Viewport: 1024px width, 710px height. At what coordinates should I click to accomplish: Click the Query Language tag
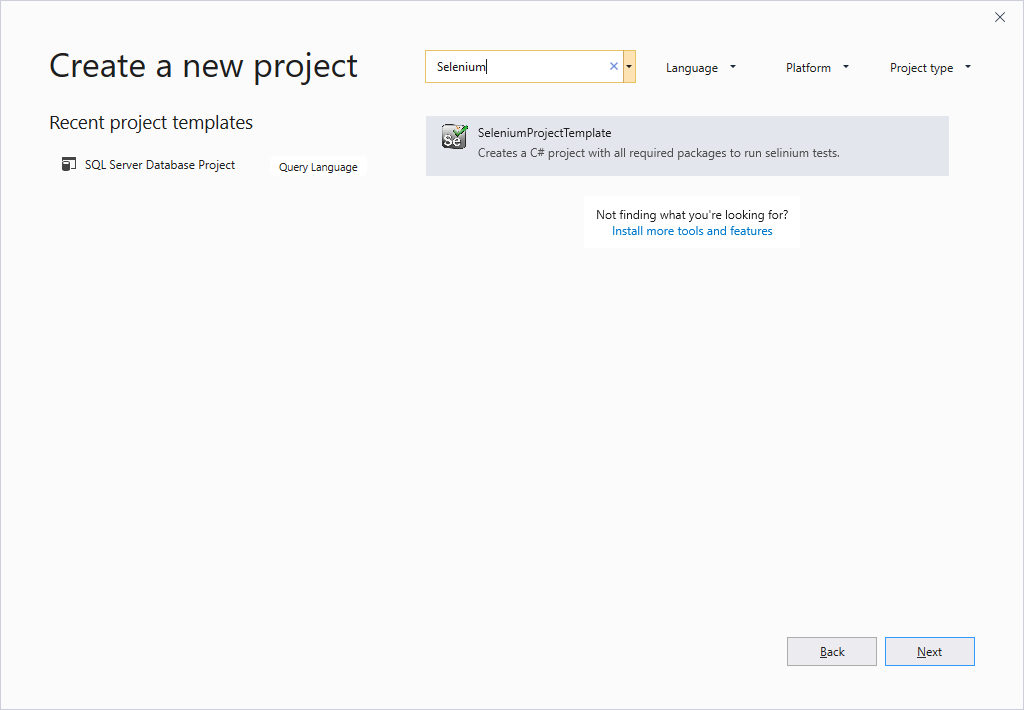click(318, 167)
